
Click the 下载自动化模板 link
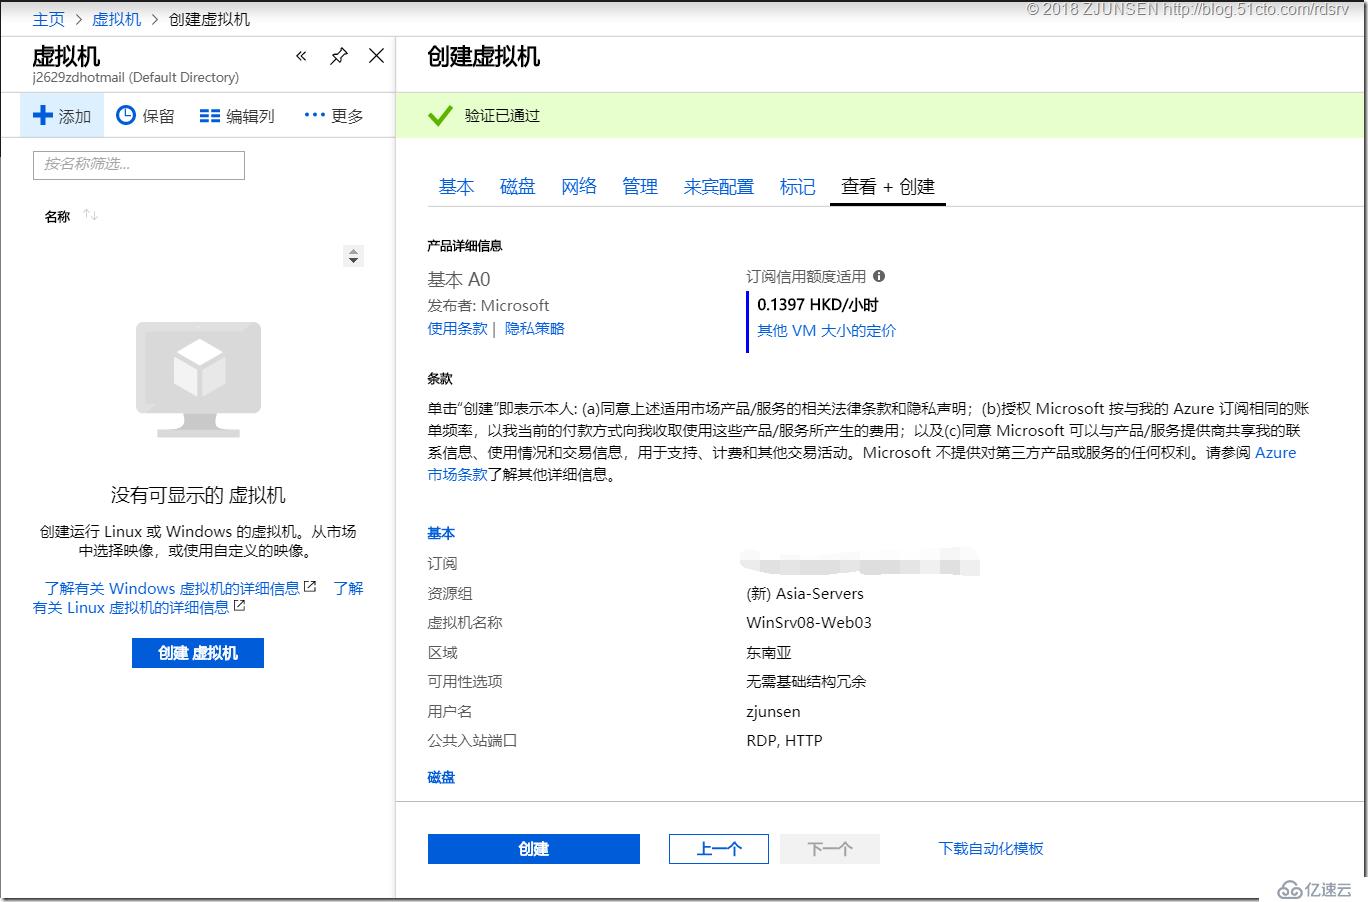[x=991, y=848]
